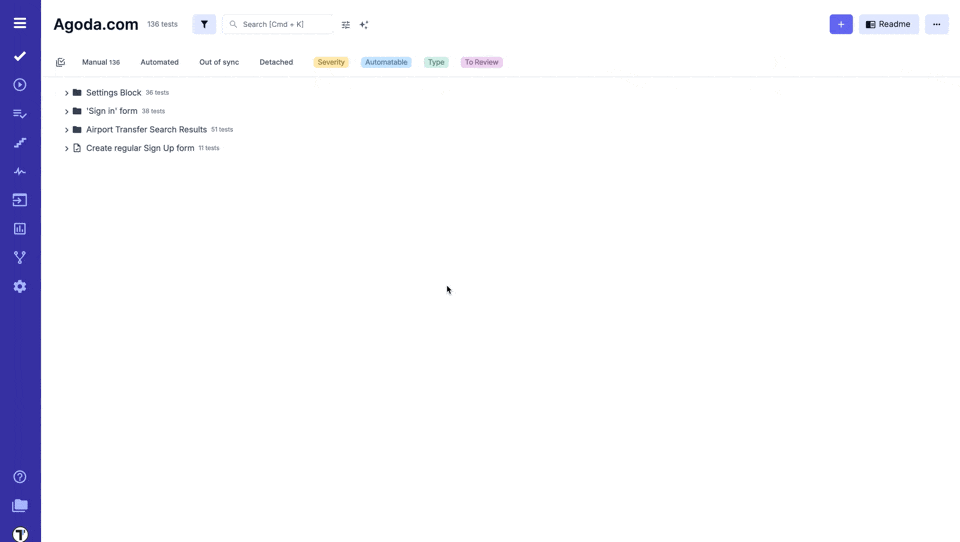
Task: Click the blue plus create button
Action: (x=841, y=24)
